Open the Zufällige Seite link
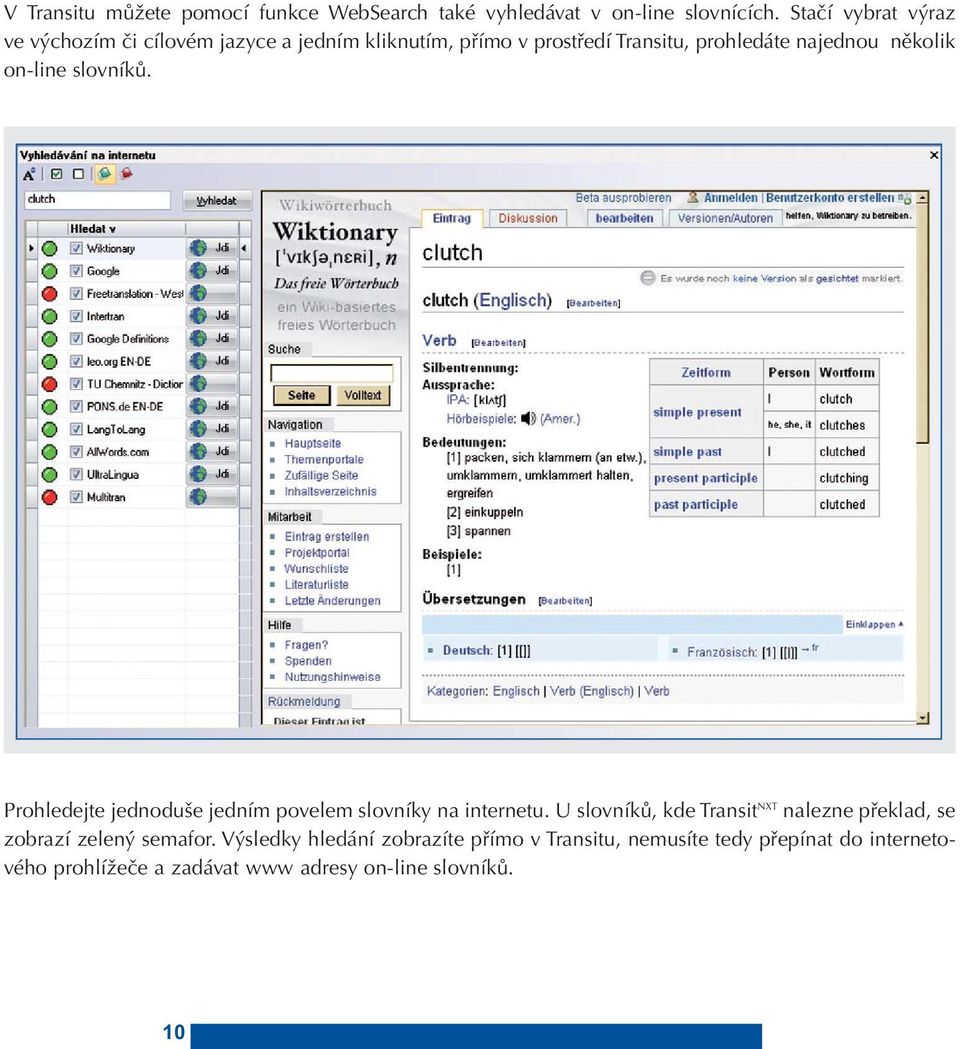The width and height of the screenshot is (960, 1049). click(x=321, y=476)
